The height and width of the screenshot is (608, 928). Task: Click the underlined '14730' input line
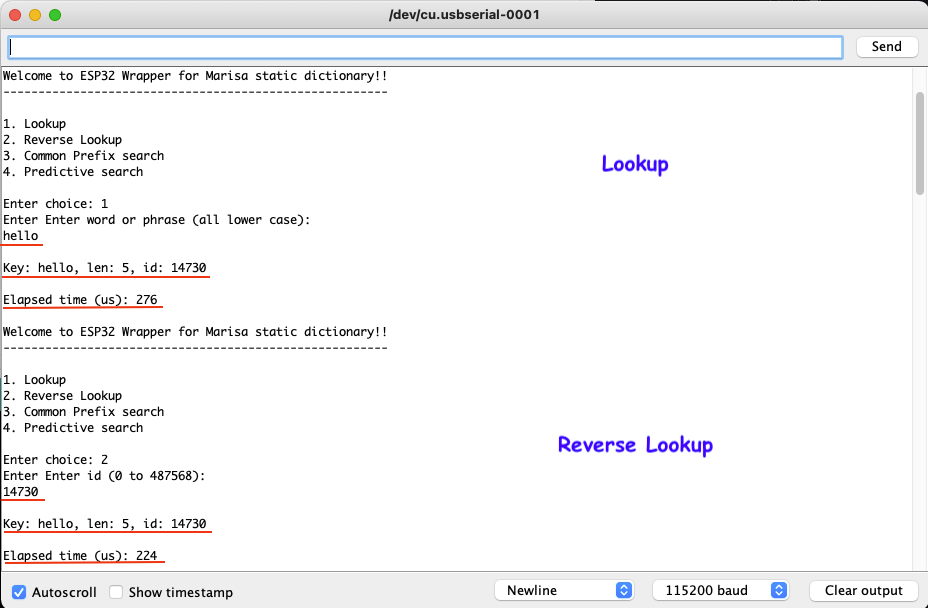click(x=21, y=491)
